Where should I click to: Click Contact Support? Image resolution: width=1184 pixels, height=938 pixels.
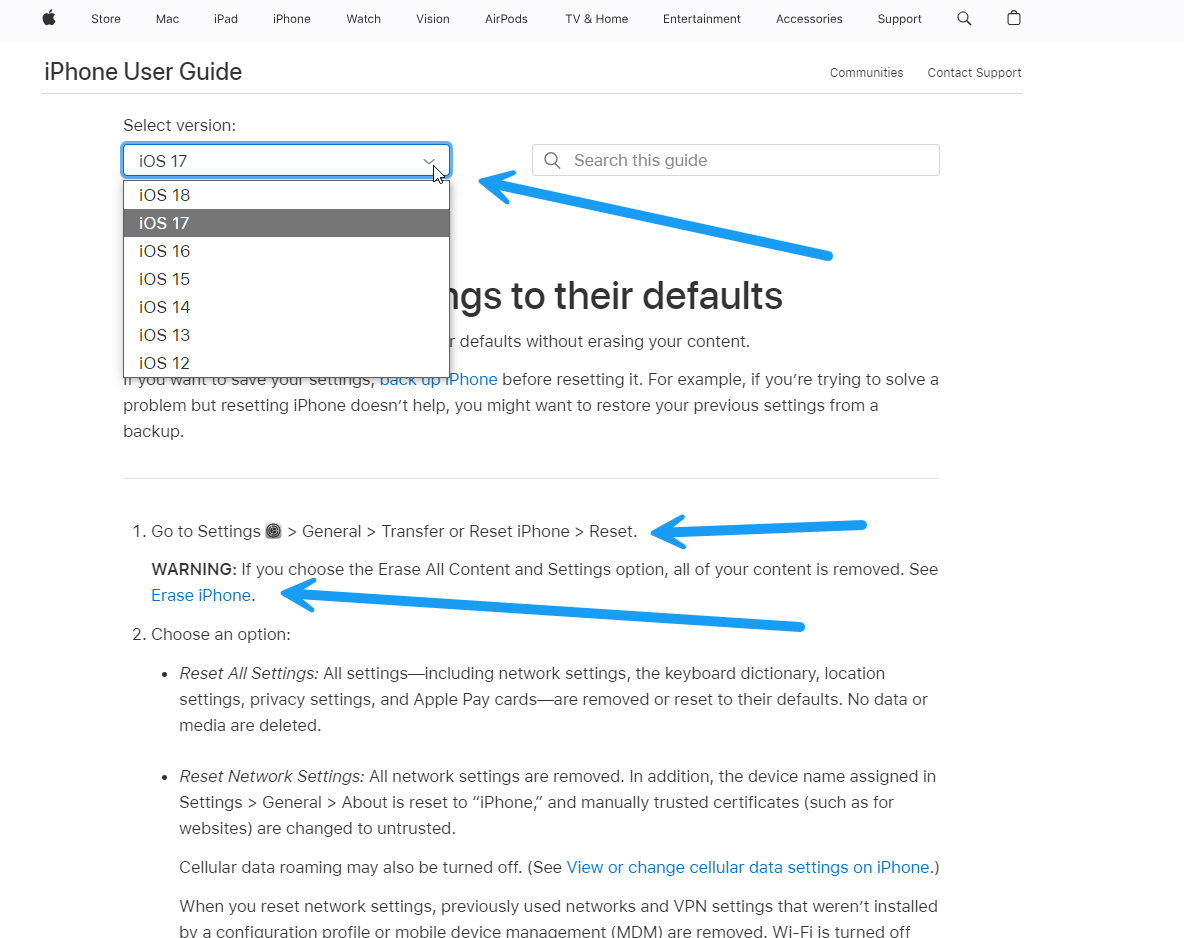(974, 72)
